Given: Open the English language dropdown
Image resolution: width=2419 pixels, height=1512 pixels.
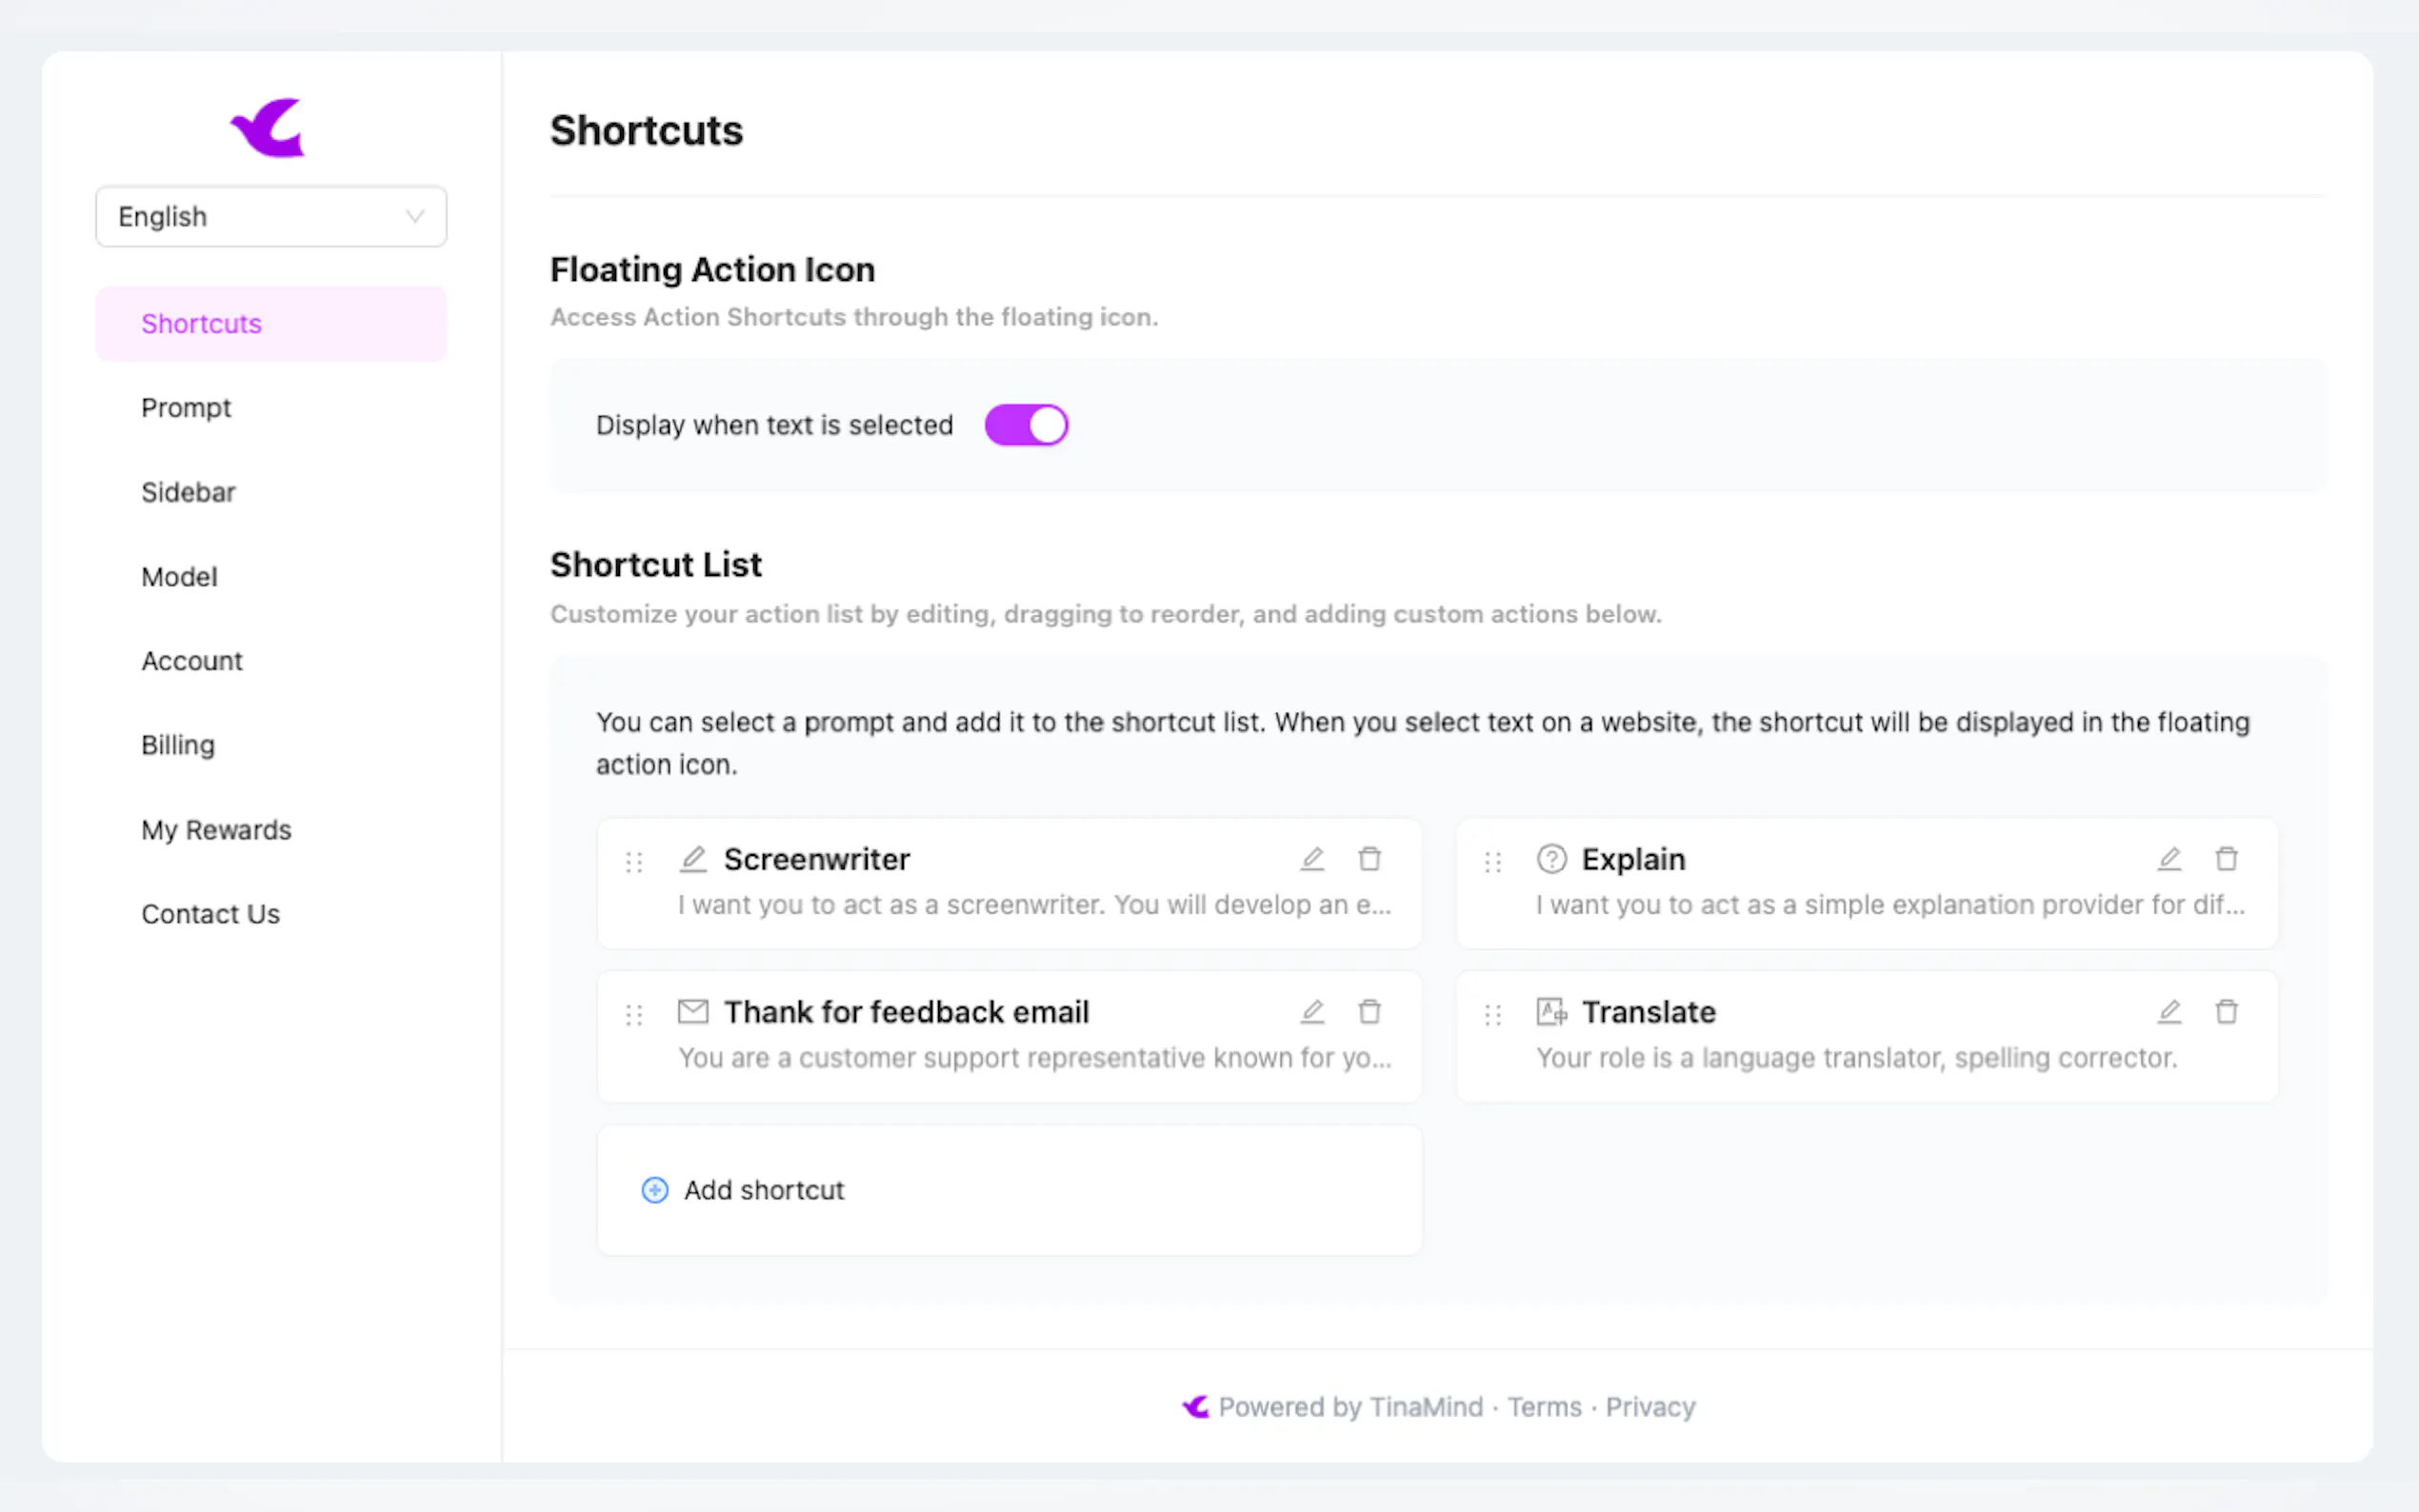Looking at the screenshot, I should [x=271, y=216].
